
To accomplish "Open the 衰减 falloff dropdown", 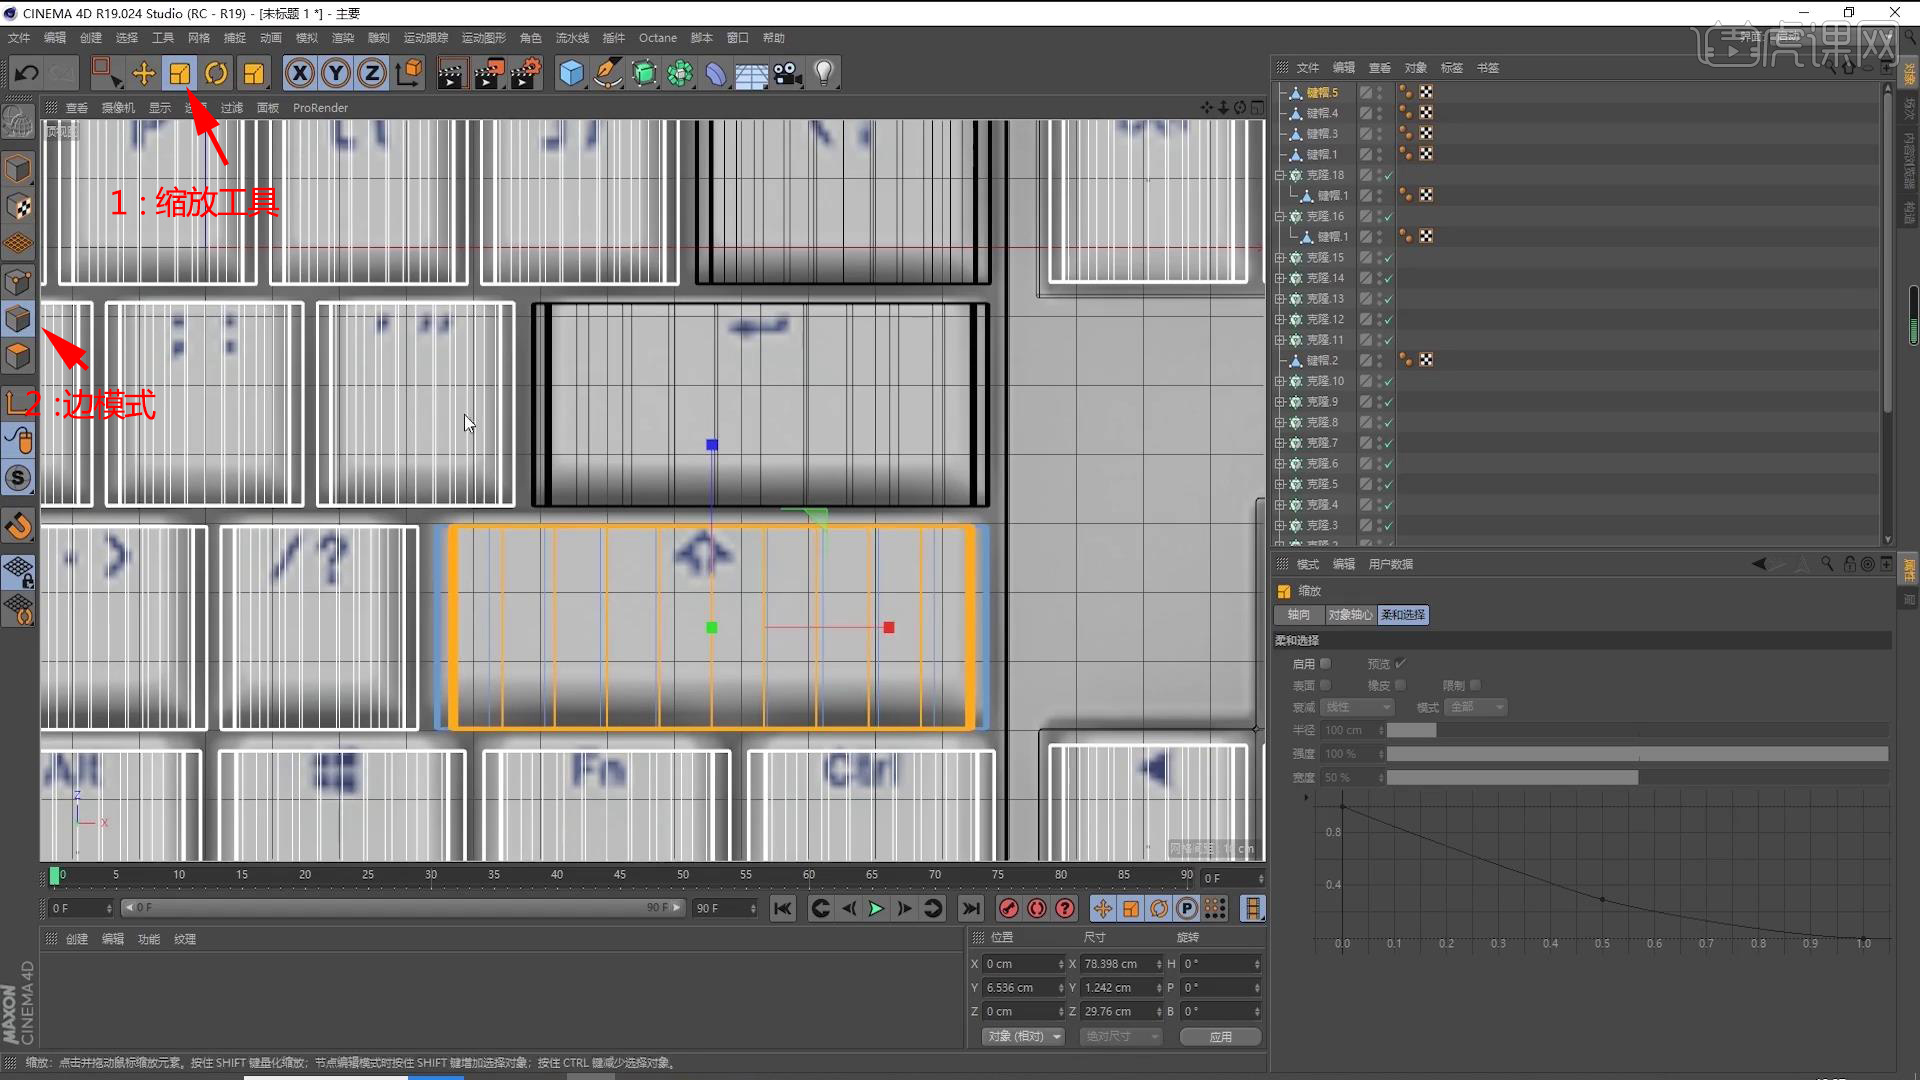I will tap(1357, 707).
